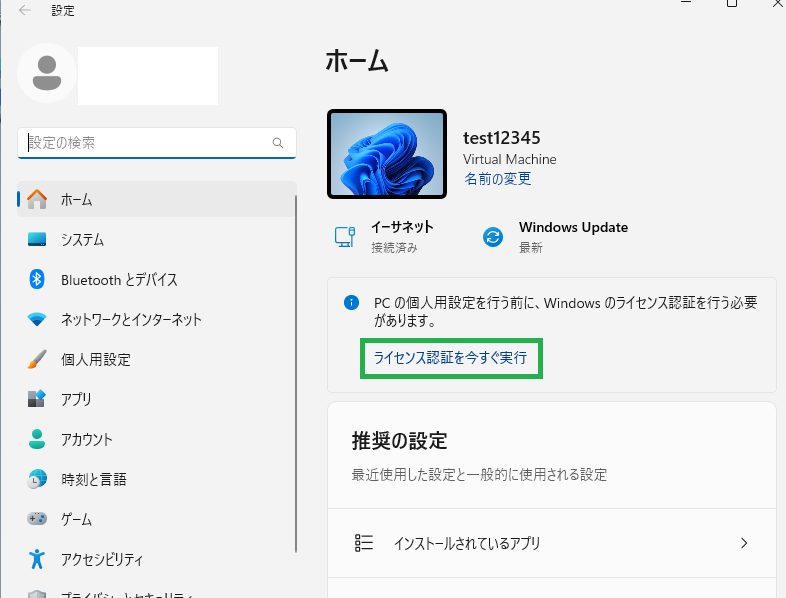The width and height of the screenshot is (786, 598).
Task: Click the paintbrush personalization icon
Action: [x=37, y=359]
